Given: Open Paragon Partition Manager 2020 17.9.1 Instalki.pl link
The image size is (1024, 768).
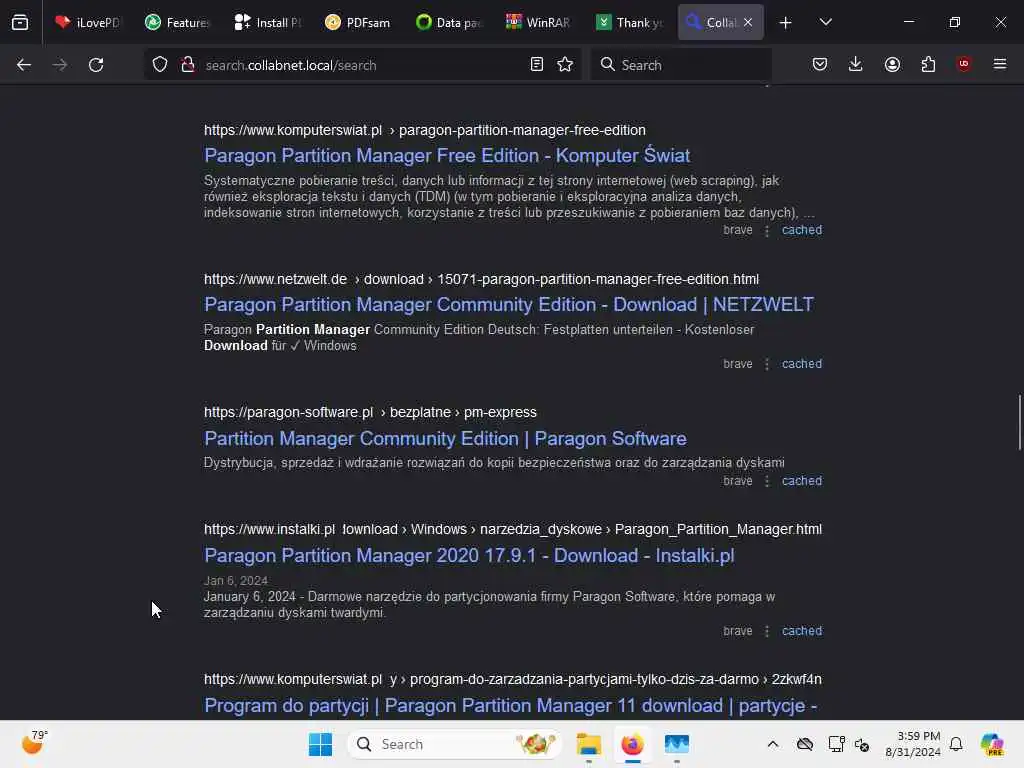Looking at the screenshot, I should click(469, 556).
